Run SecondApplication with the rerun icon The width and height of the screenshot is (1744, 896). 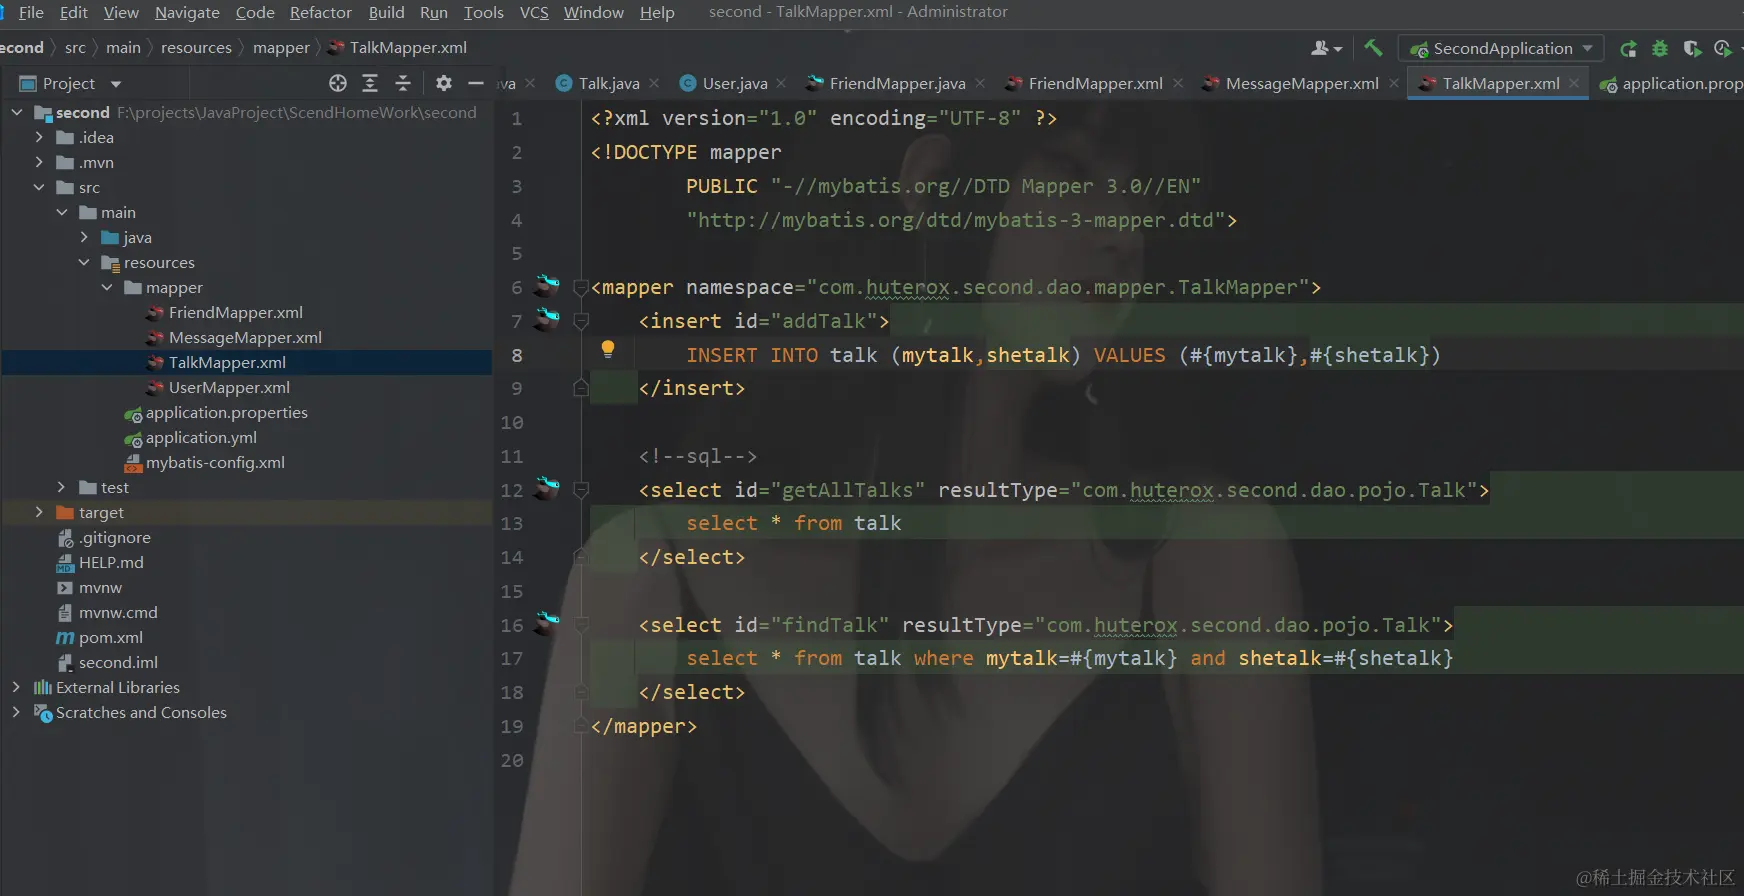[x=1628, y=48]
